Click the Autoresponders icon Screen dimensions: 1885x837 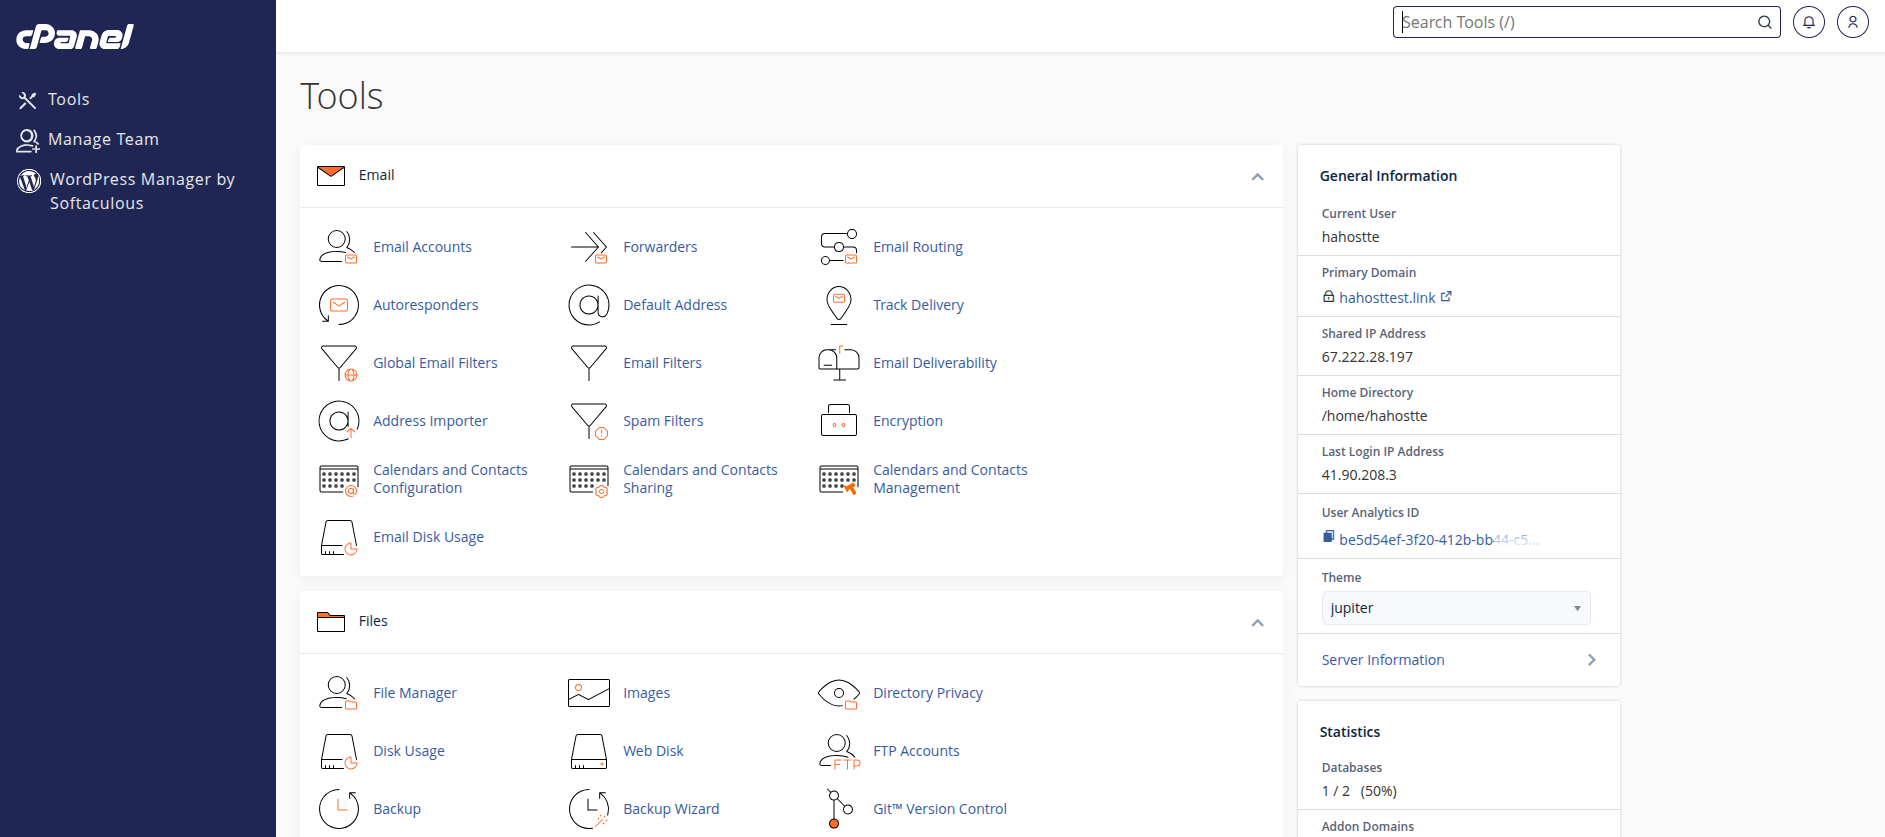point(338,305)
